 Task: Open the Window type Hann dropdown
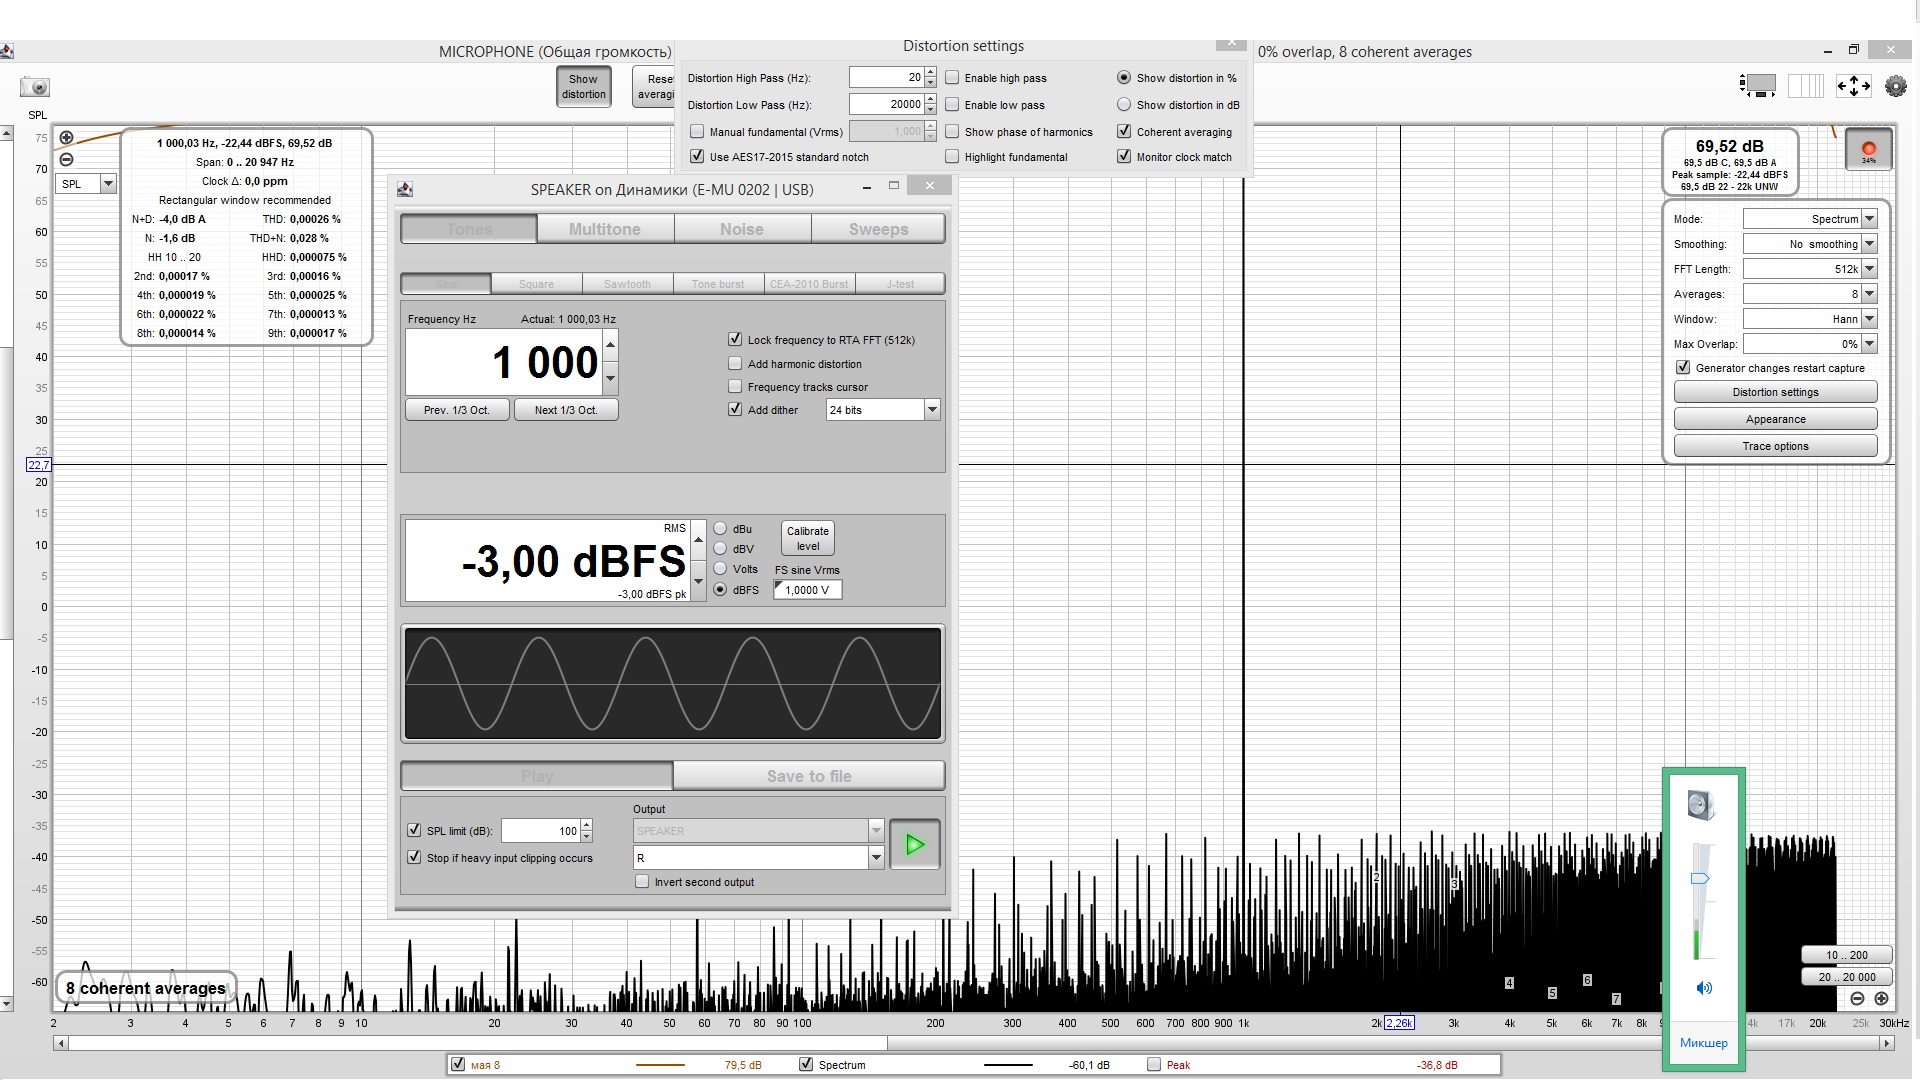coord(1869,319)
